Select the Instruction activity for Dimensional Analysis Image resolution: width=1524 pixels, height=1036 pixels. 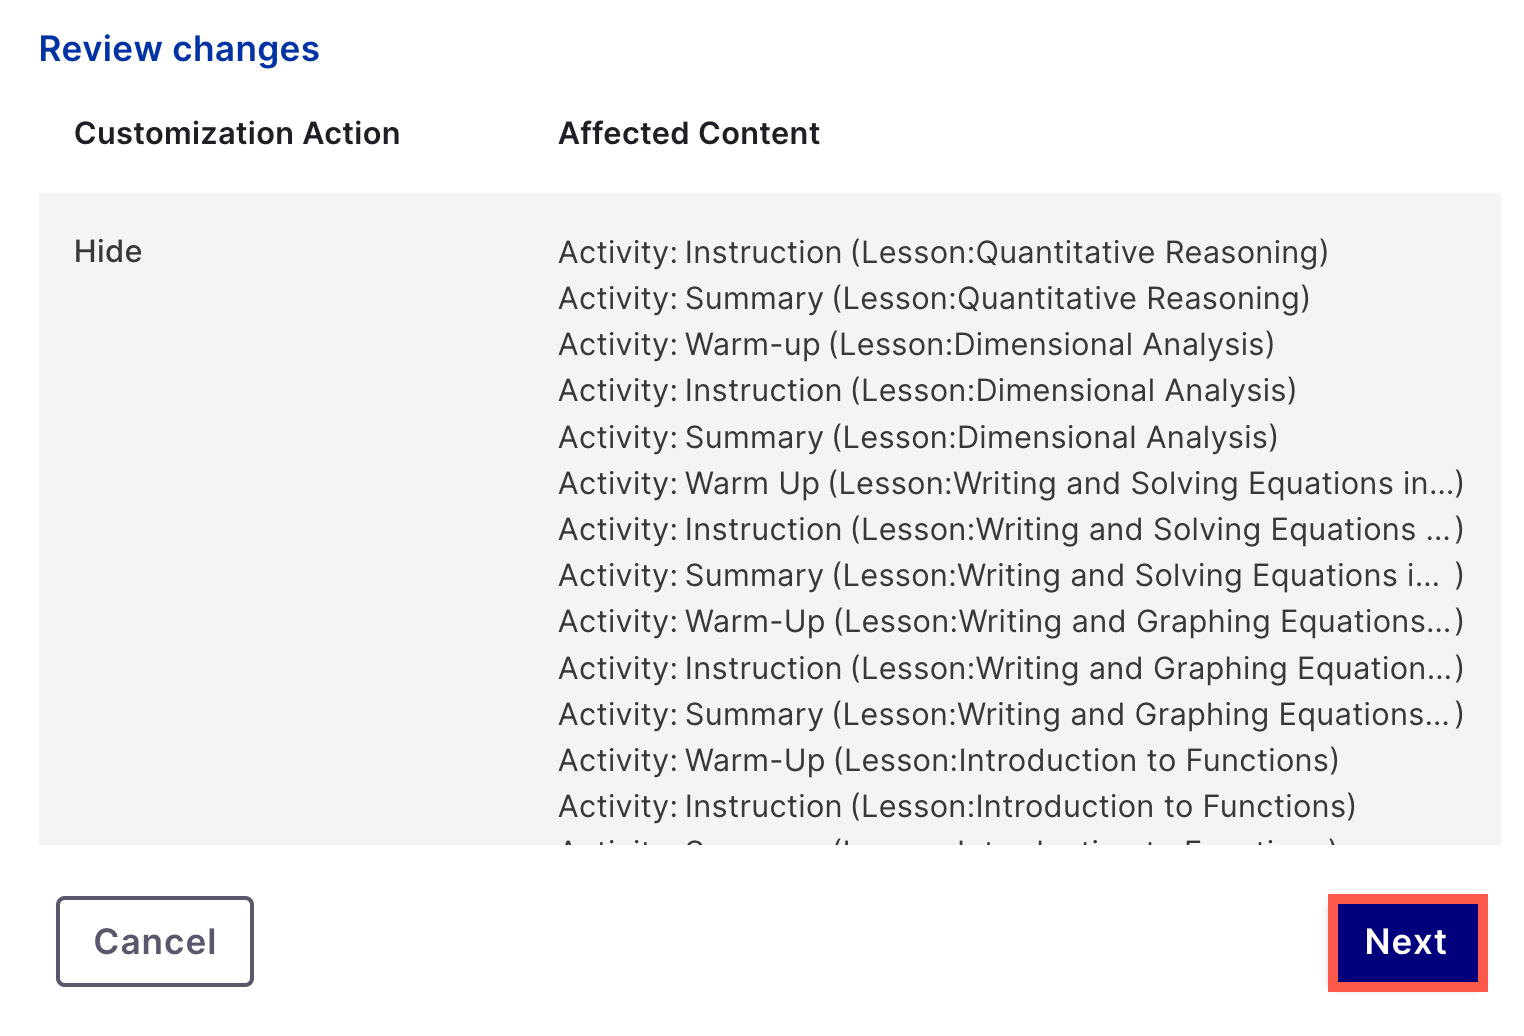pos(926,390)
